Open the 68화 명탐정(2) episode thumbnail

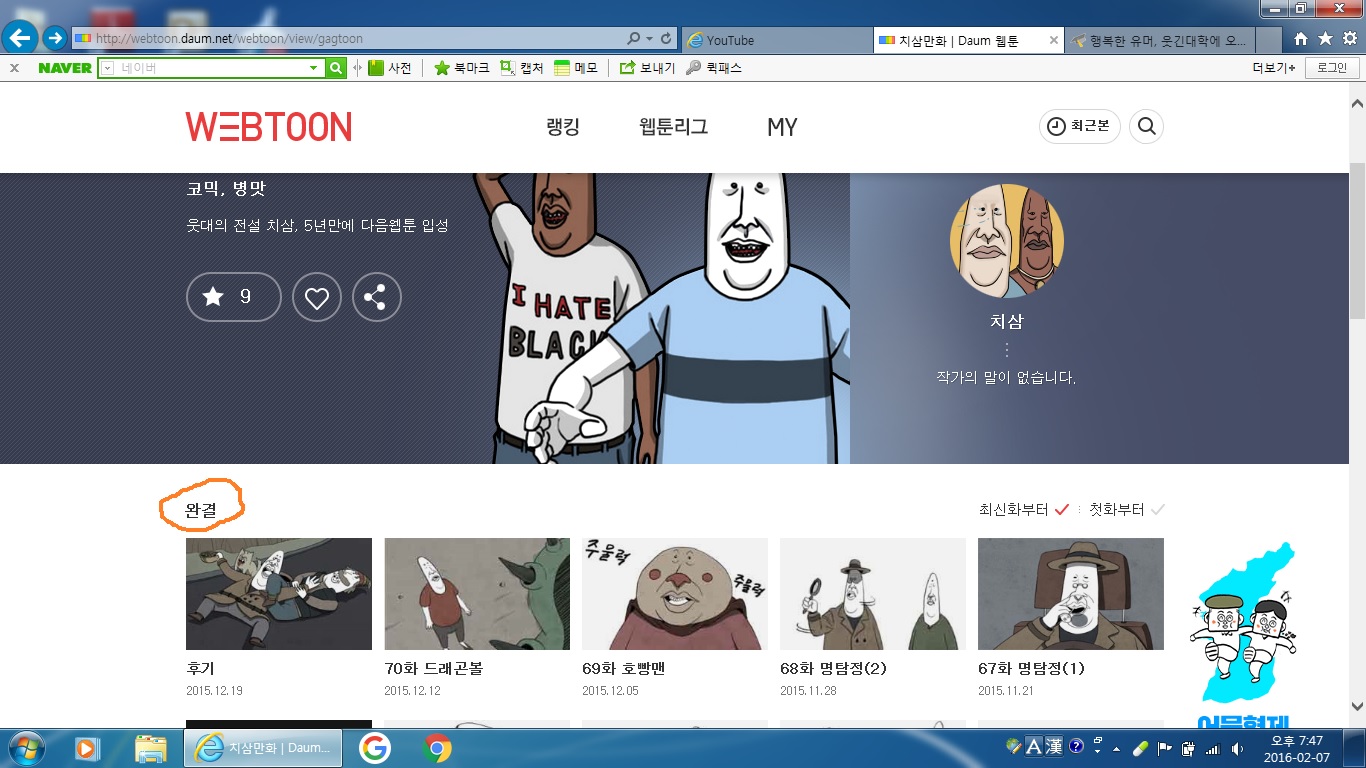click(x=873, y=594)
